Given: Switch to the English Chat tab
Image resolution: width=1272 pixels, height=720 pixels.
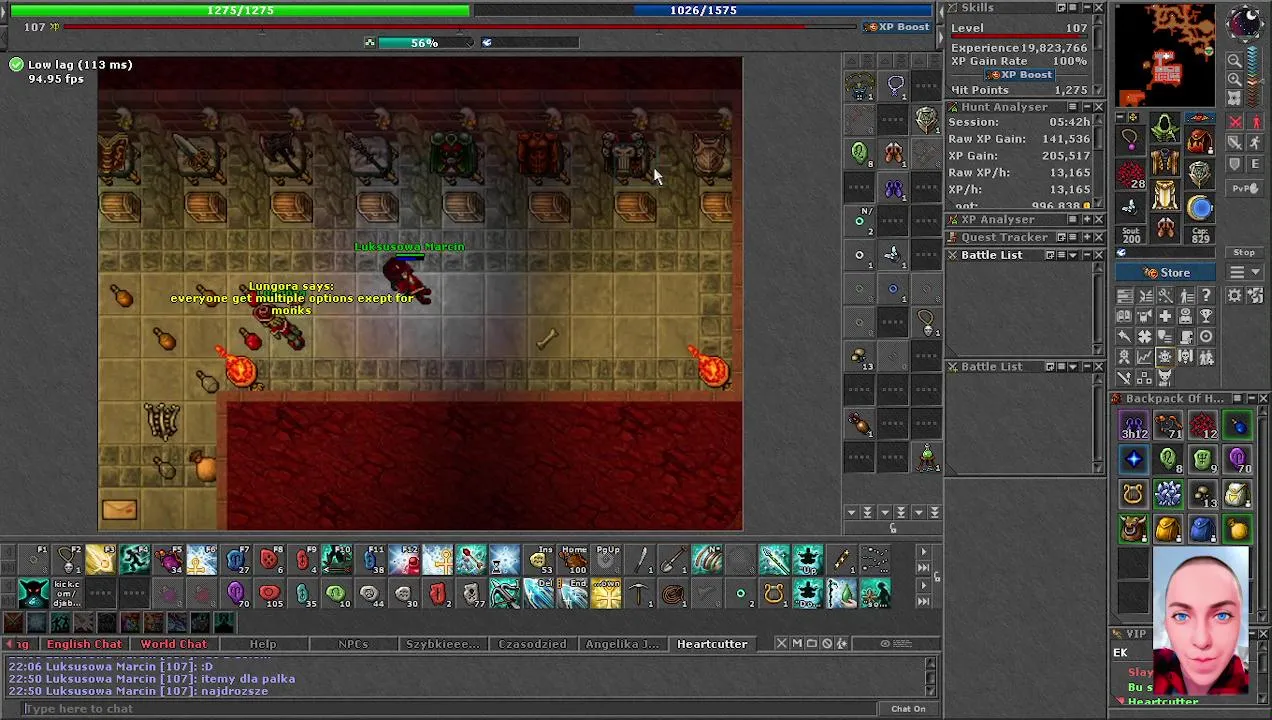Looking at the screenshot, I should coord(84,644).
